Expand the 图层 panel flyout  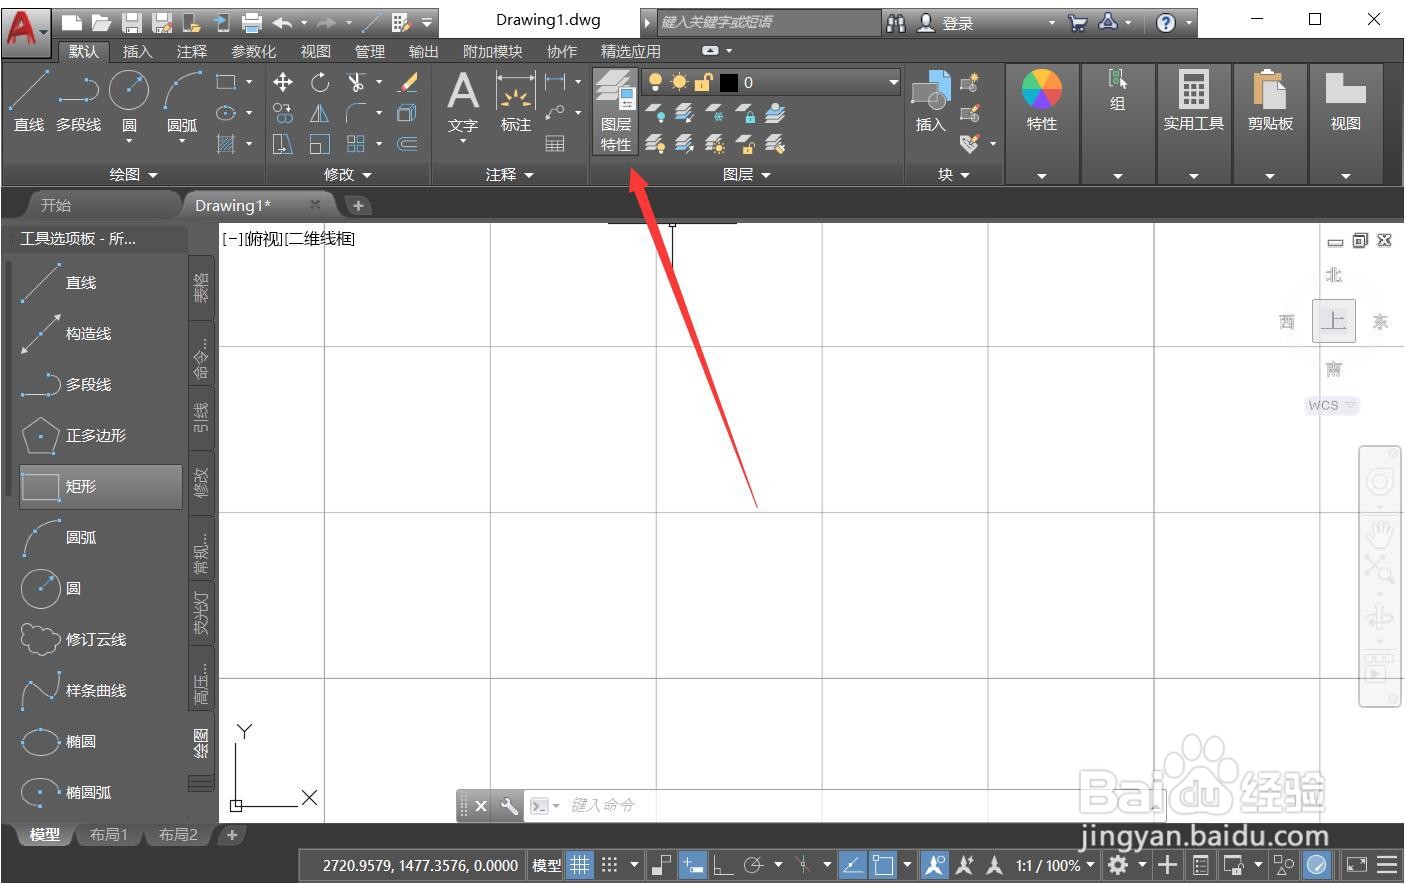747,174
